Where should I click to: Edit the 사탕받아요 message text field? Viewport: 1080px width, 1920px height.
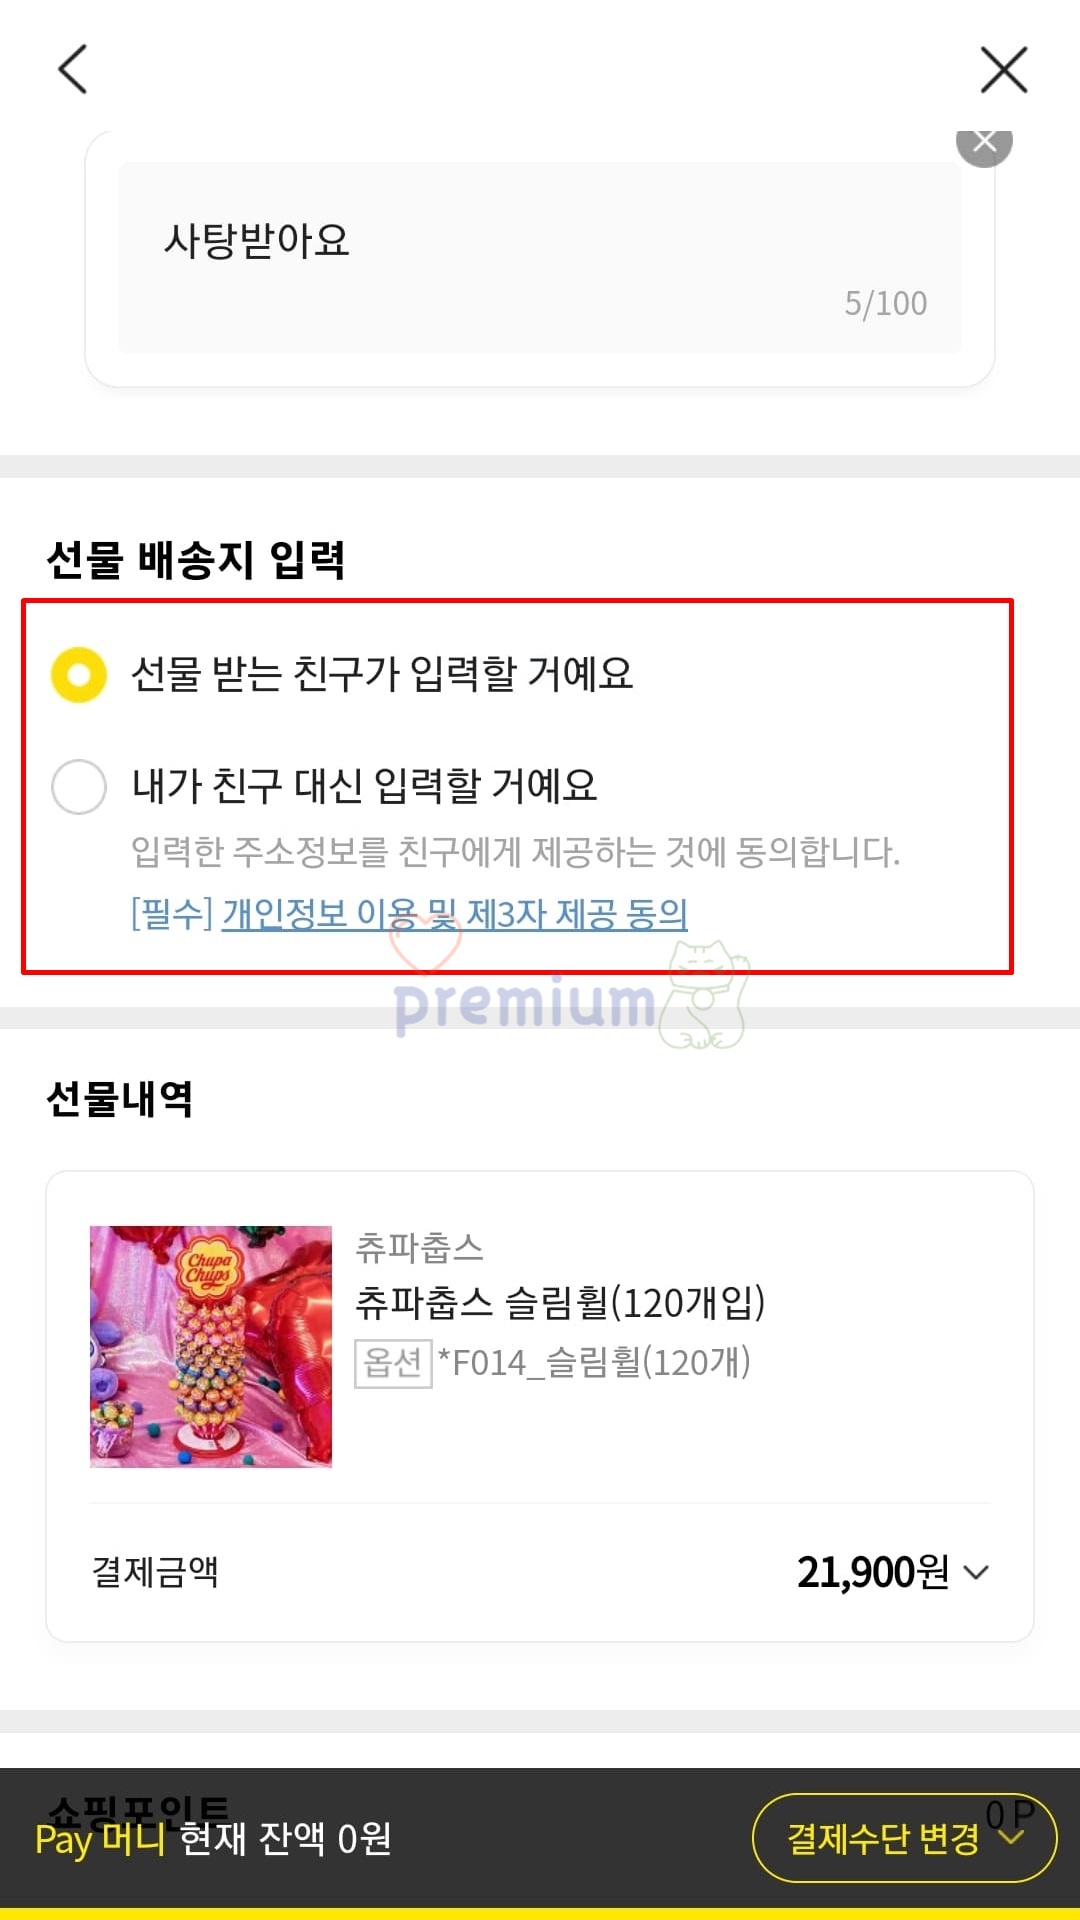point(540,257)
